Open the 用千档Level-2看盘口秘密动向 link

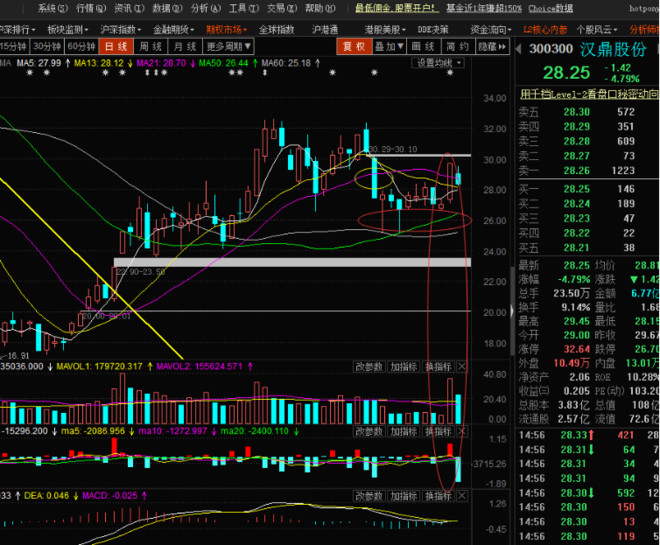tap(589, 93)
